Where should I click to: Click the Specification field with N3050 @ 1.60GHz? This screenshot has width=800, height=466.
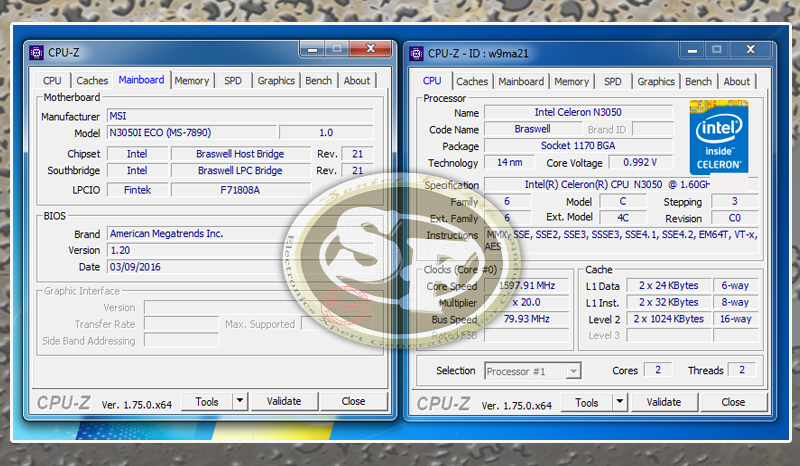click(x=621, y=184)
